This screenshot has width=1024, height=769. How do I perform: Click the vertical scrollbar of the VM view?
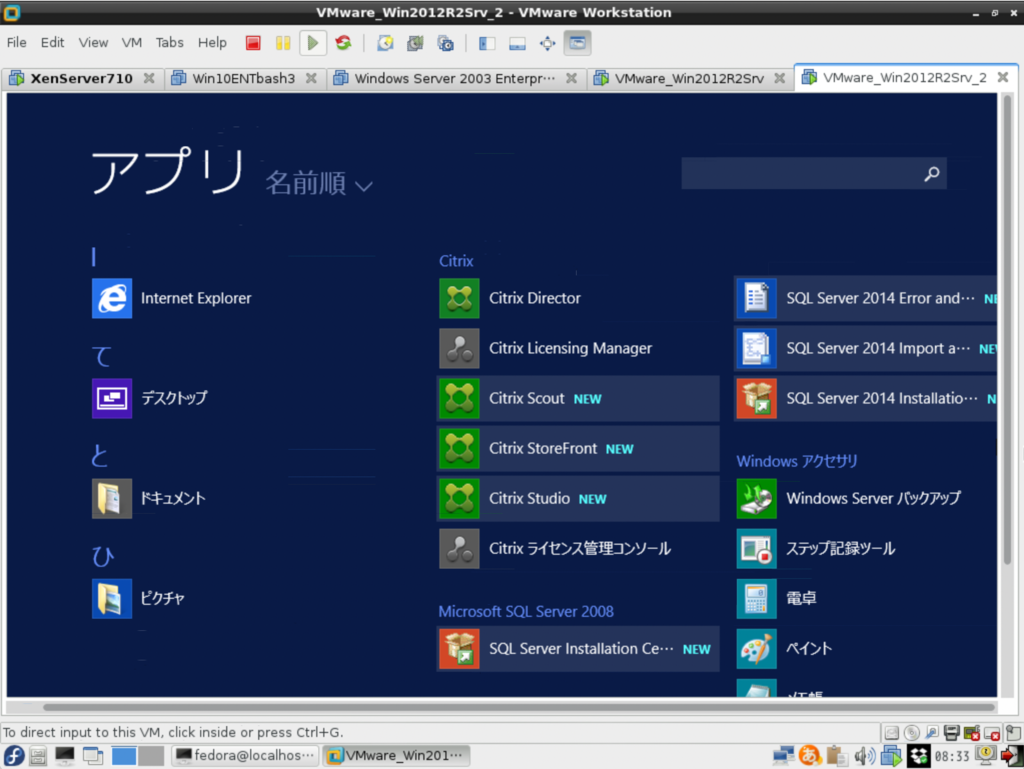point(1007,330)
